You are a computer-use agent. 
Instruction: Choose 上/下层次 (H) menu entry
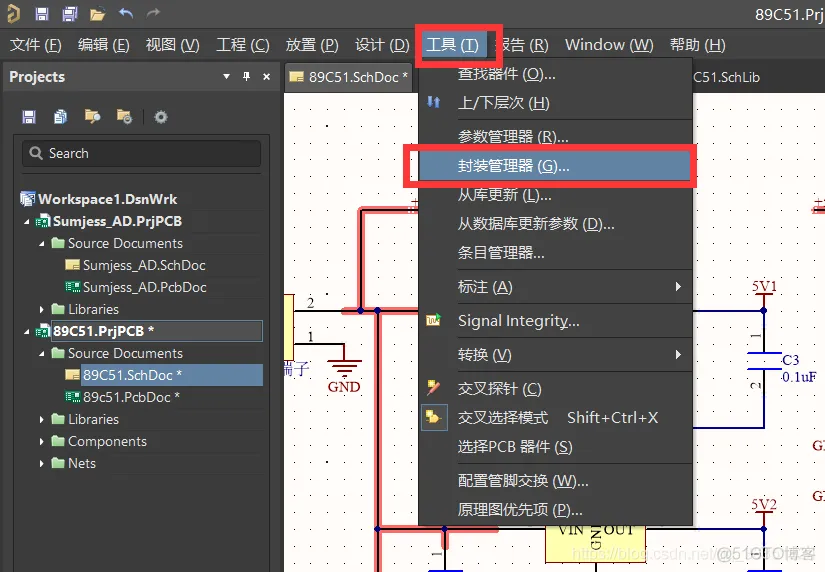click(555, 103)
